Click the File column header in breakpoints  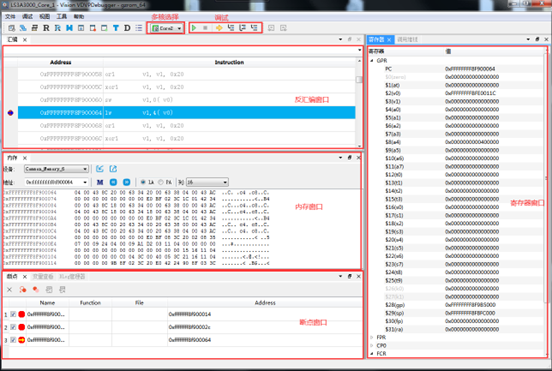(139, 303)
